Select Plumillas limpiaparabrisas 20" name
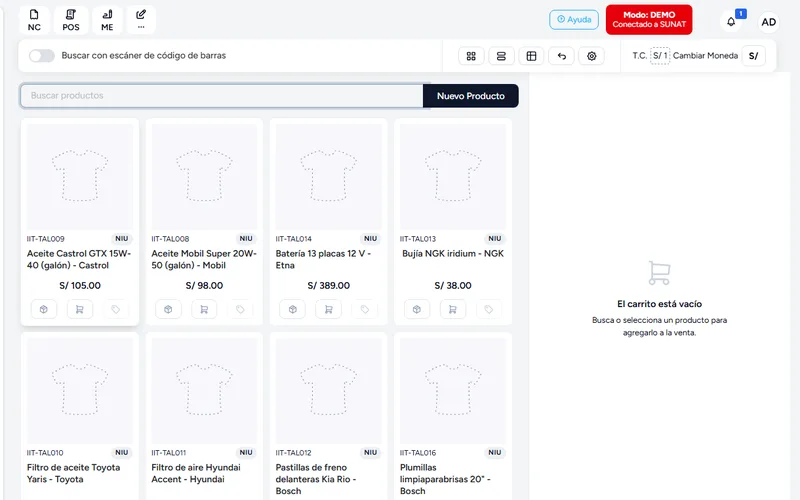Image resolution: width=800 pixels, height=500 pixels. pyautogui.click(x=445, y=479)
